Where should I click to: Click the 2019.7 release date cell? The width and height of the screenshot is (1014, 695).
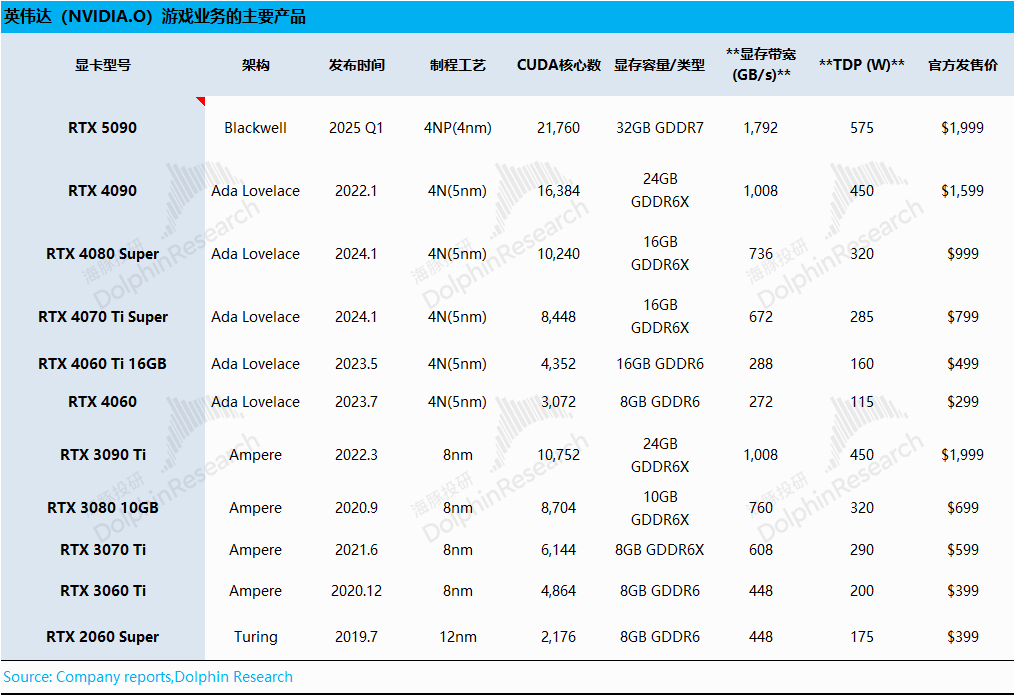pos(356,637)
